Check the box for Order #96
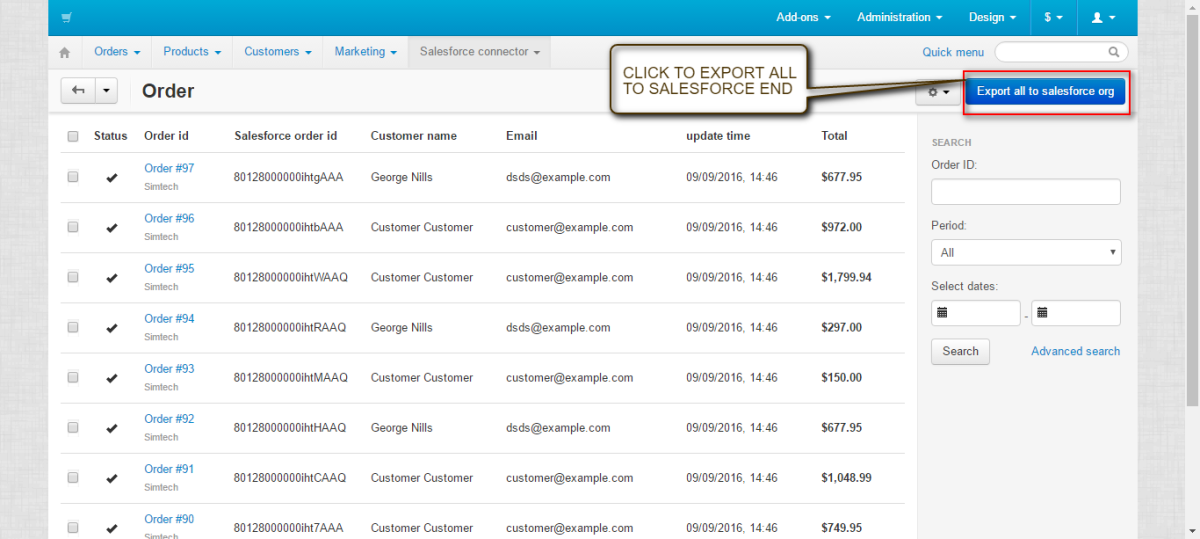 coord(73,227)
